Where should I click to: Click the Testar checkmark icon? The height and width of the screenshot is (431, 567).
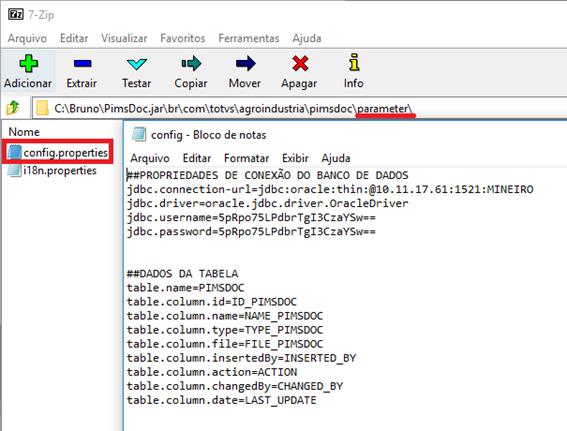coord(136,64)
